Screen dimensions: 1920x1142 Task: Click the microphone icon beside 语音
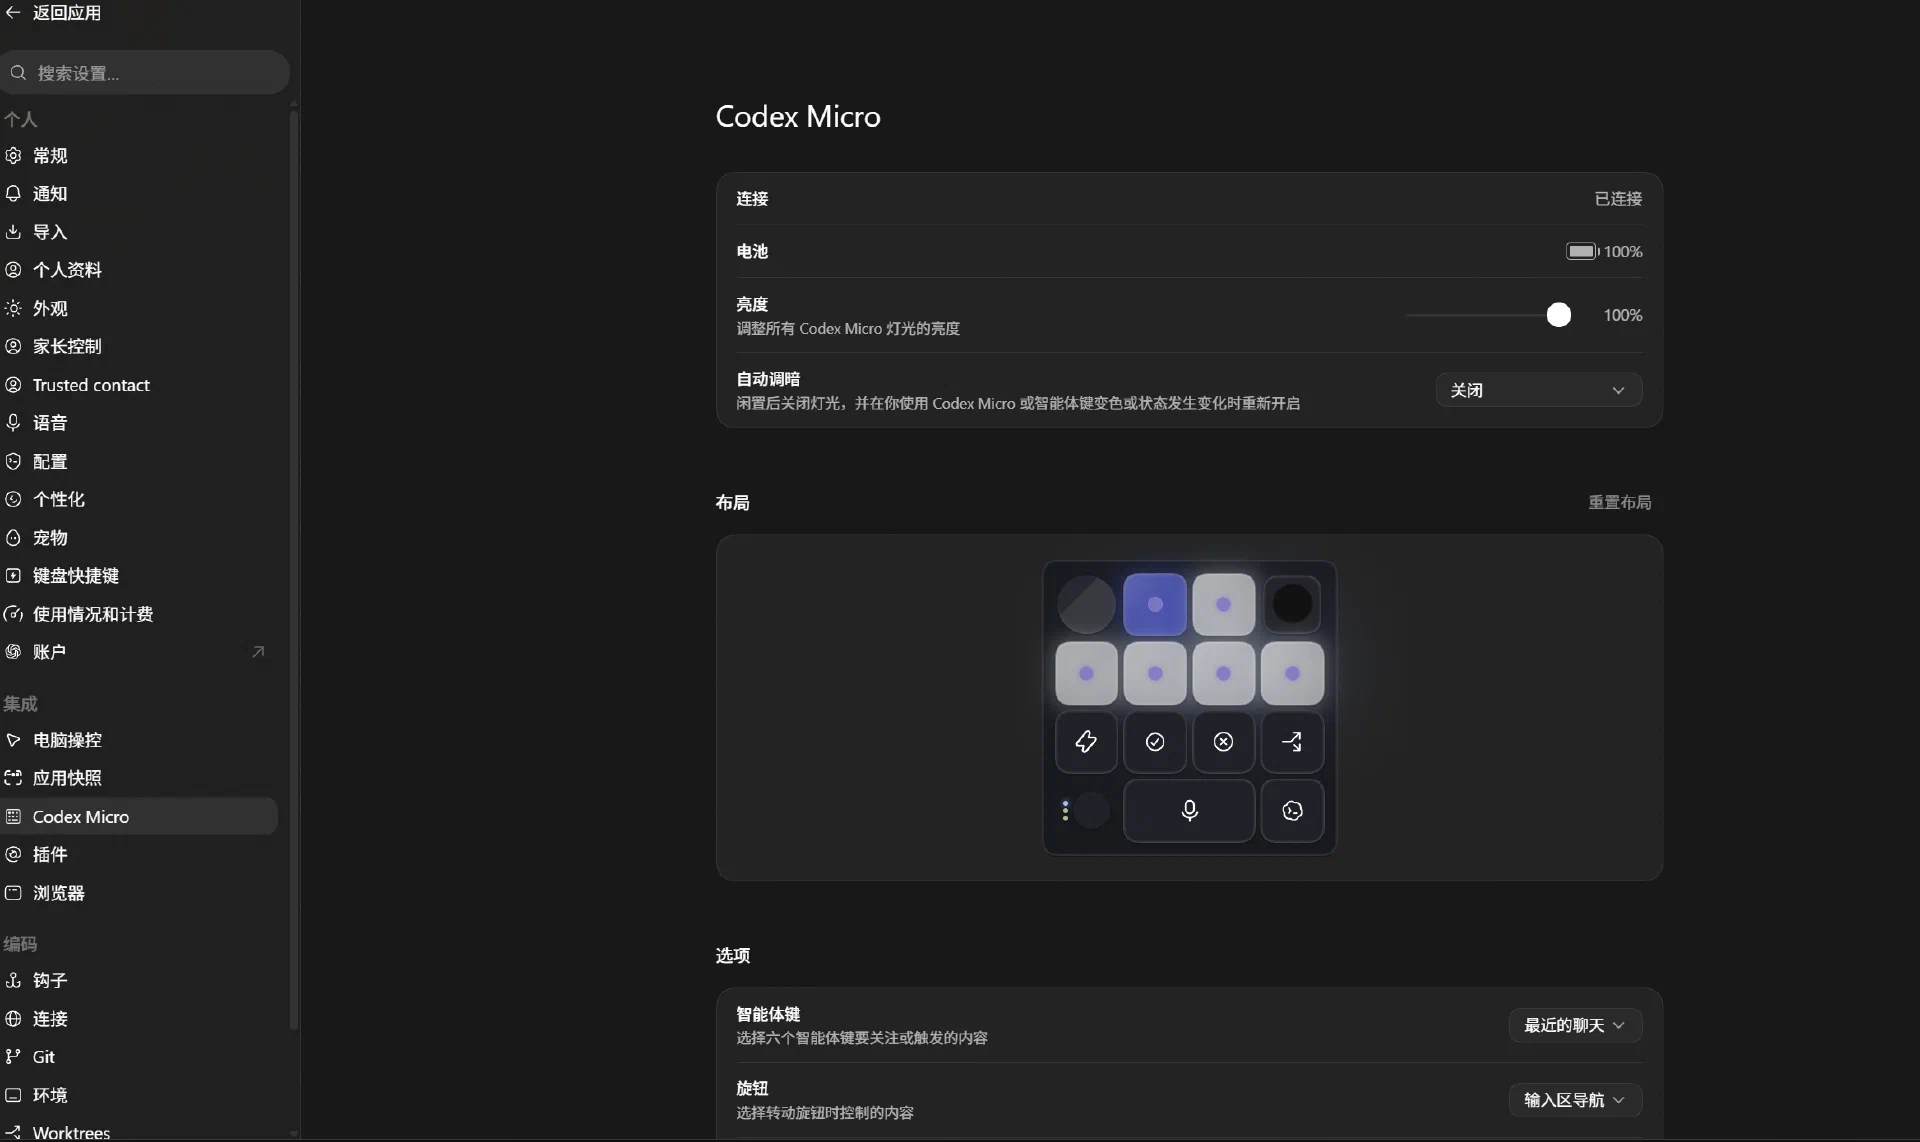point(13,423)
